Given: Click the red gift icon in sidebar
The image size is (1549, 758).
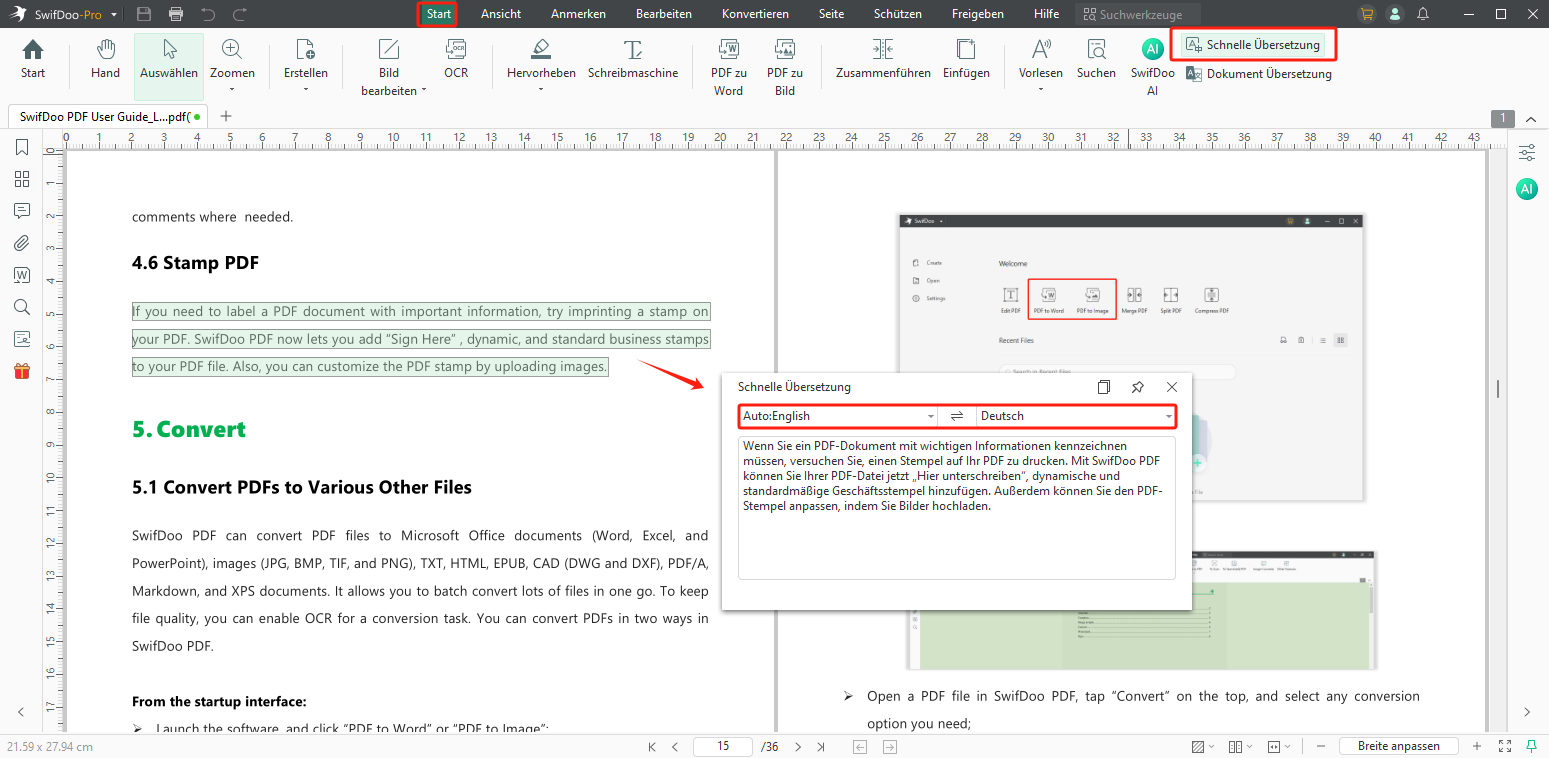Looking at the screenshot, I should point(22,371).
